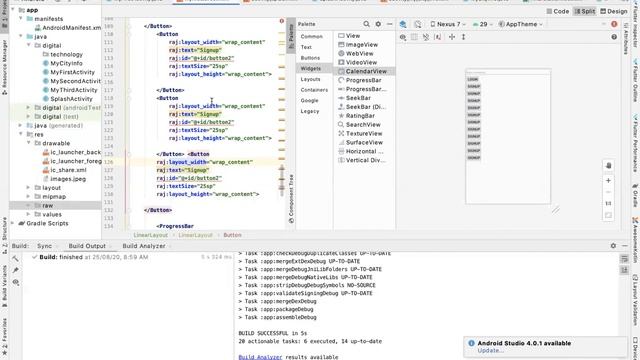This screenshot has width=640, height=360.
Task: Click the vertical expand arrow icon in design toolbar
Action: [x=463, y=37]
